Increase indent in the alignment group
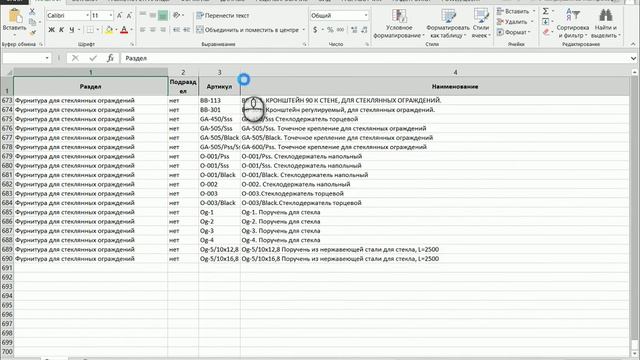 (186, 30)
